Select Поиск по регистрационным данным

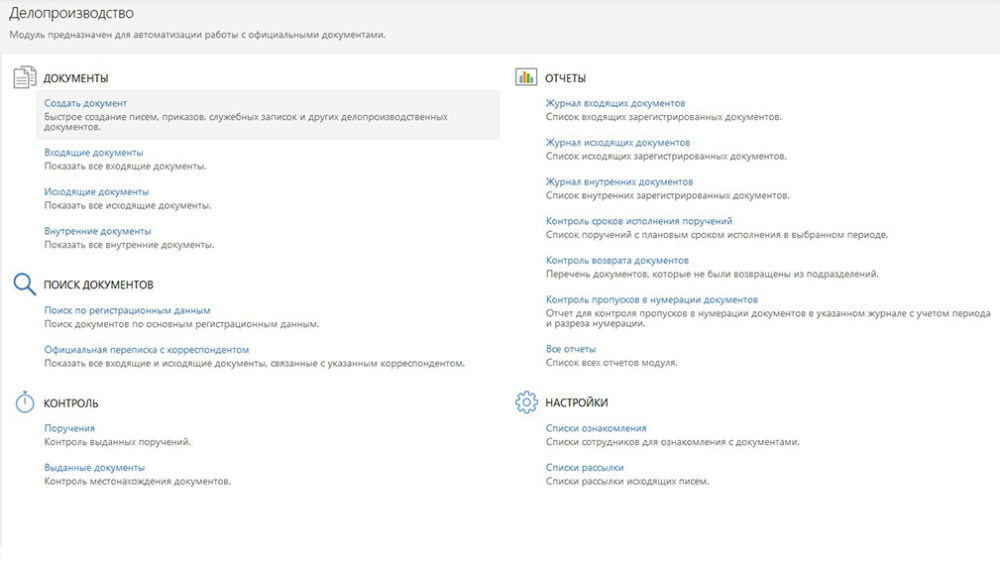[127, 310]
